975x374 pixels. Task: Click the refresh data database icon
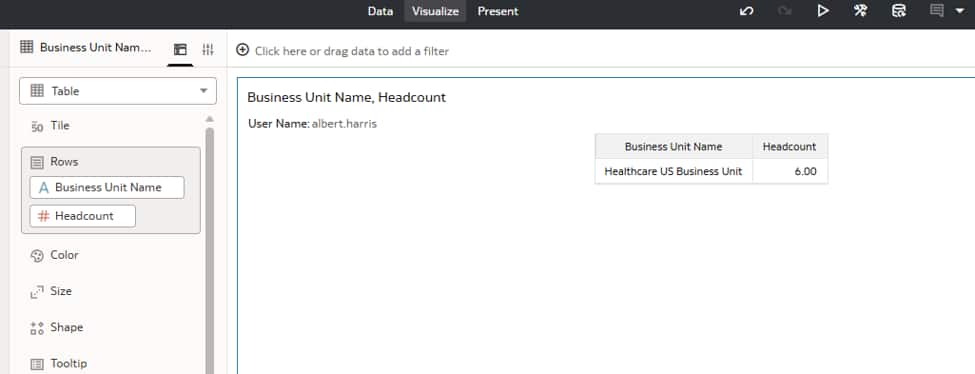(899, 11)
